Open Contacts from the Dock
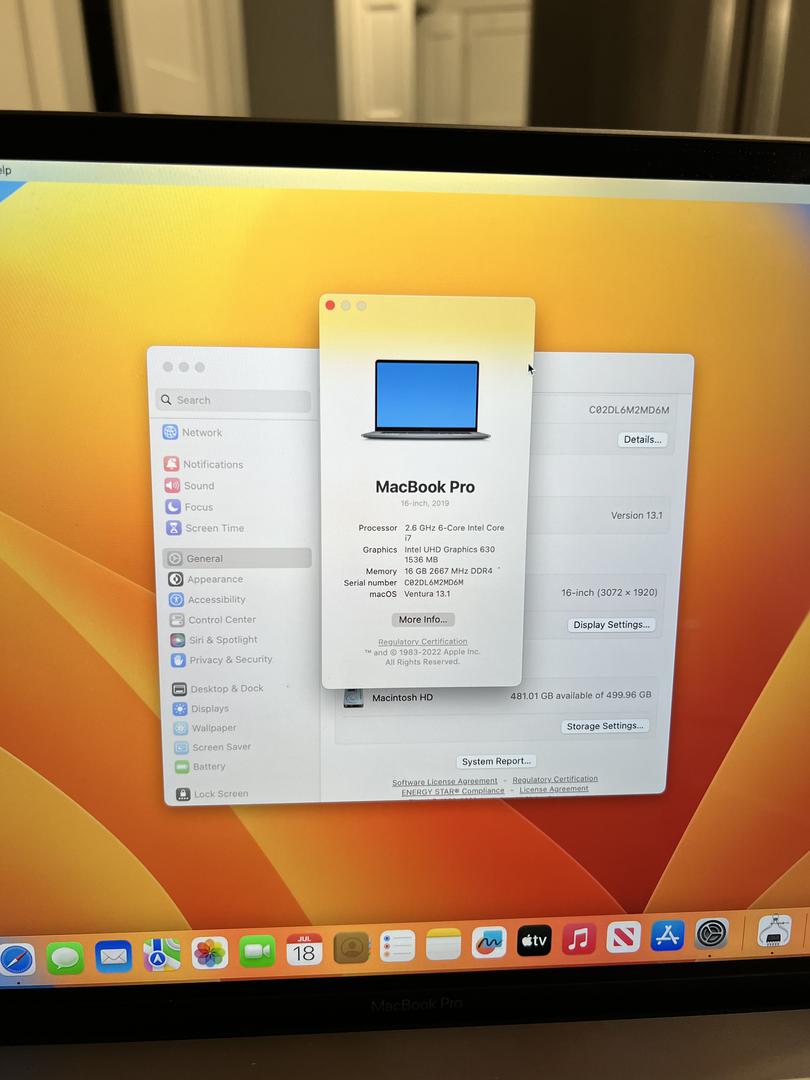810x1080 pixels. (x=351, y=948)
